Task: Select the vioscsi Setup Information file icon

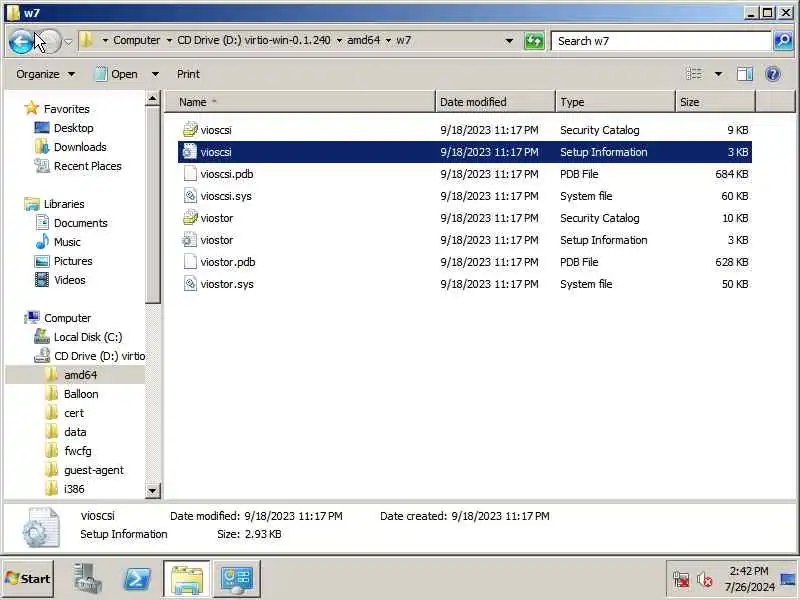Action: (x=190, y=152)
